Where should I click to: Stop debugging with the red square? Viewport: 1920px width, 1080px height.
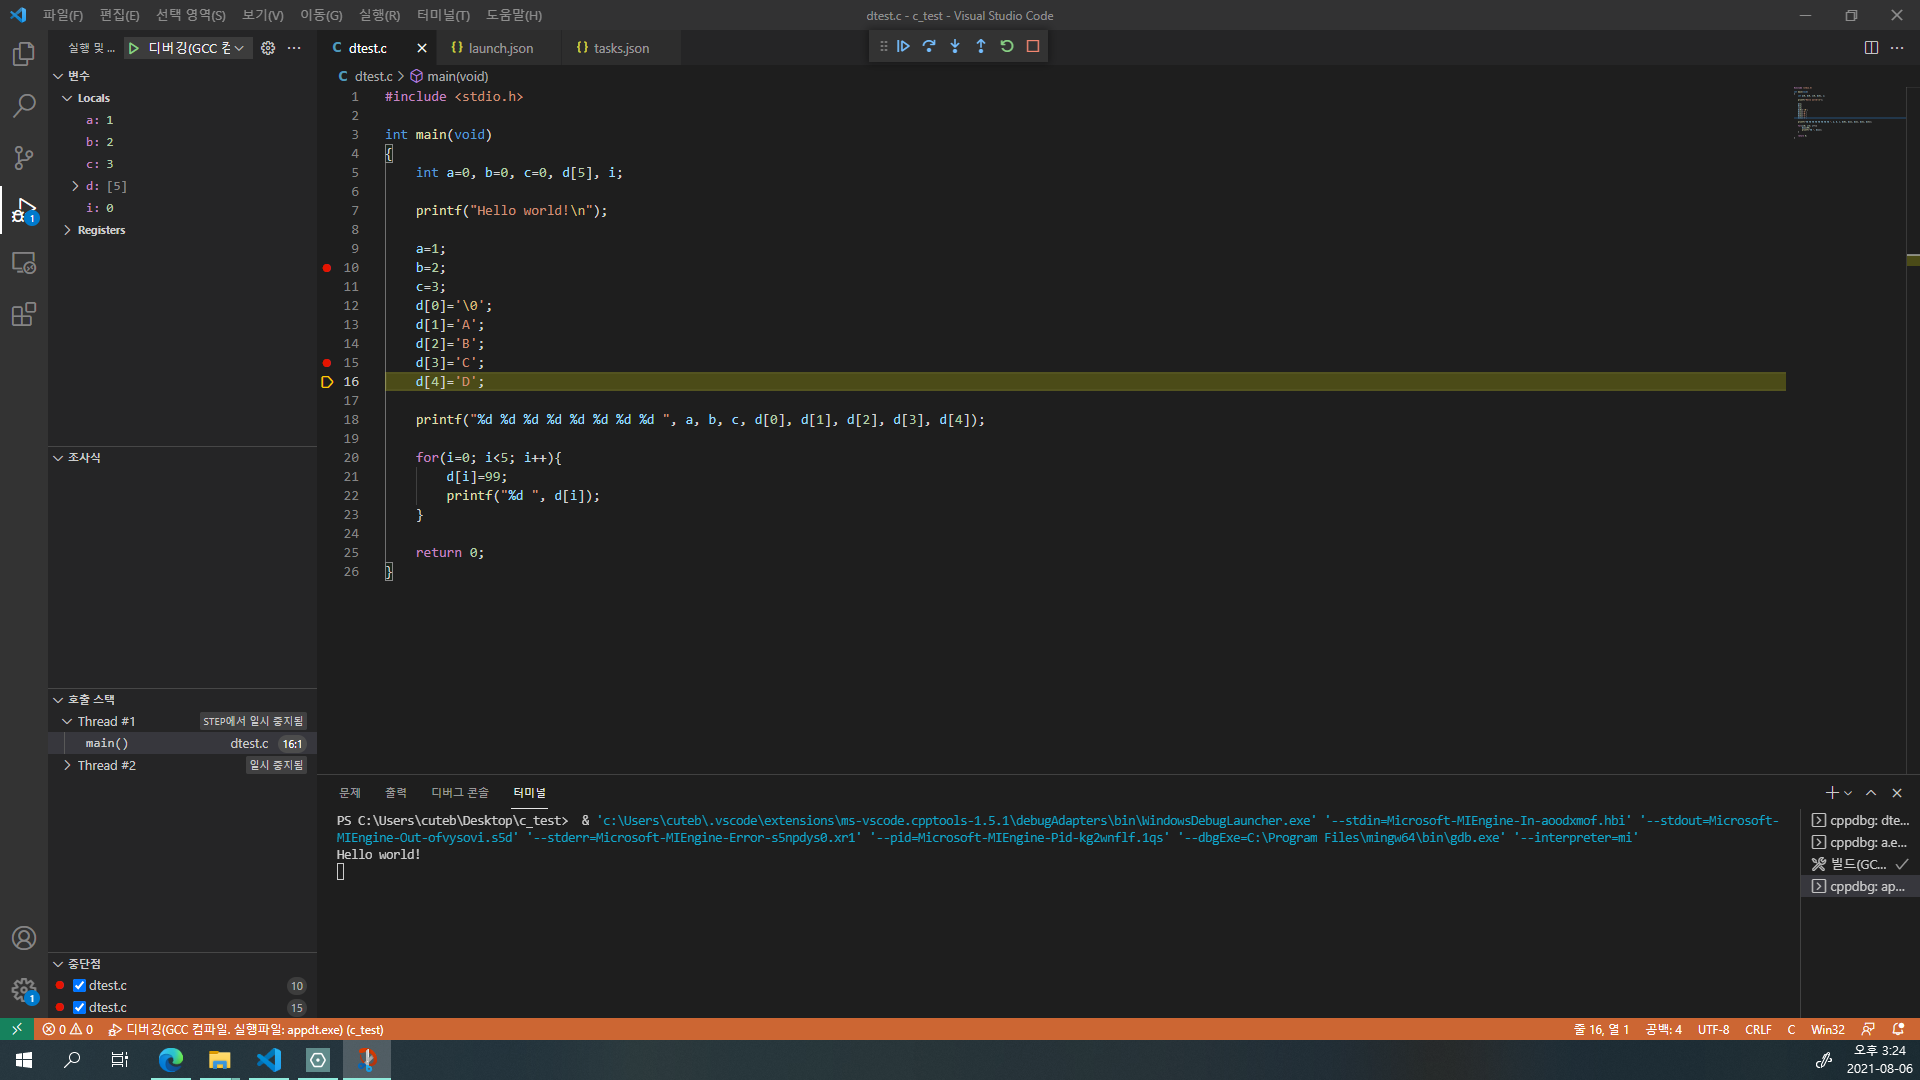(x=1033, y=46)
